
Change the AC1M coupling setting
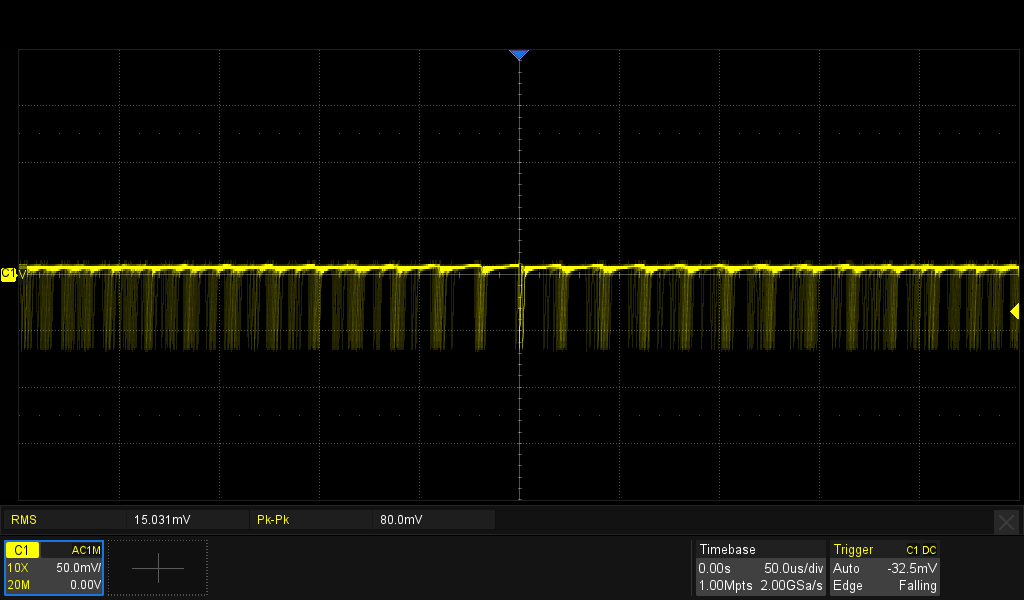86,550
